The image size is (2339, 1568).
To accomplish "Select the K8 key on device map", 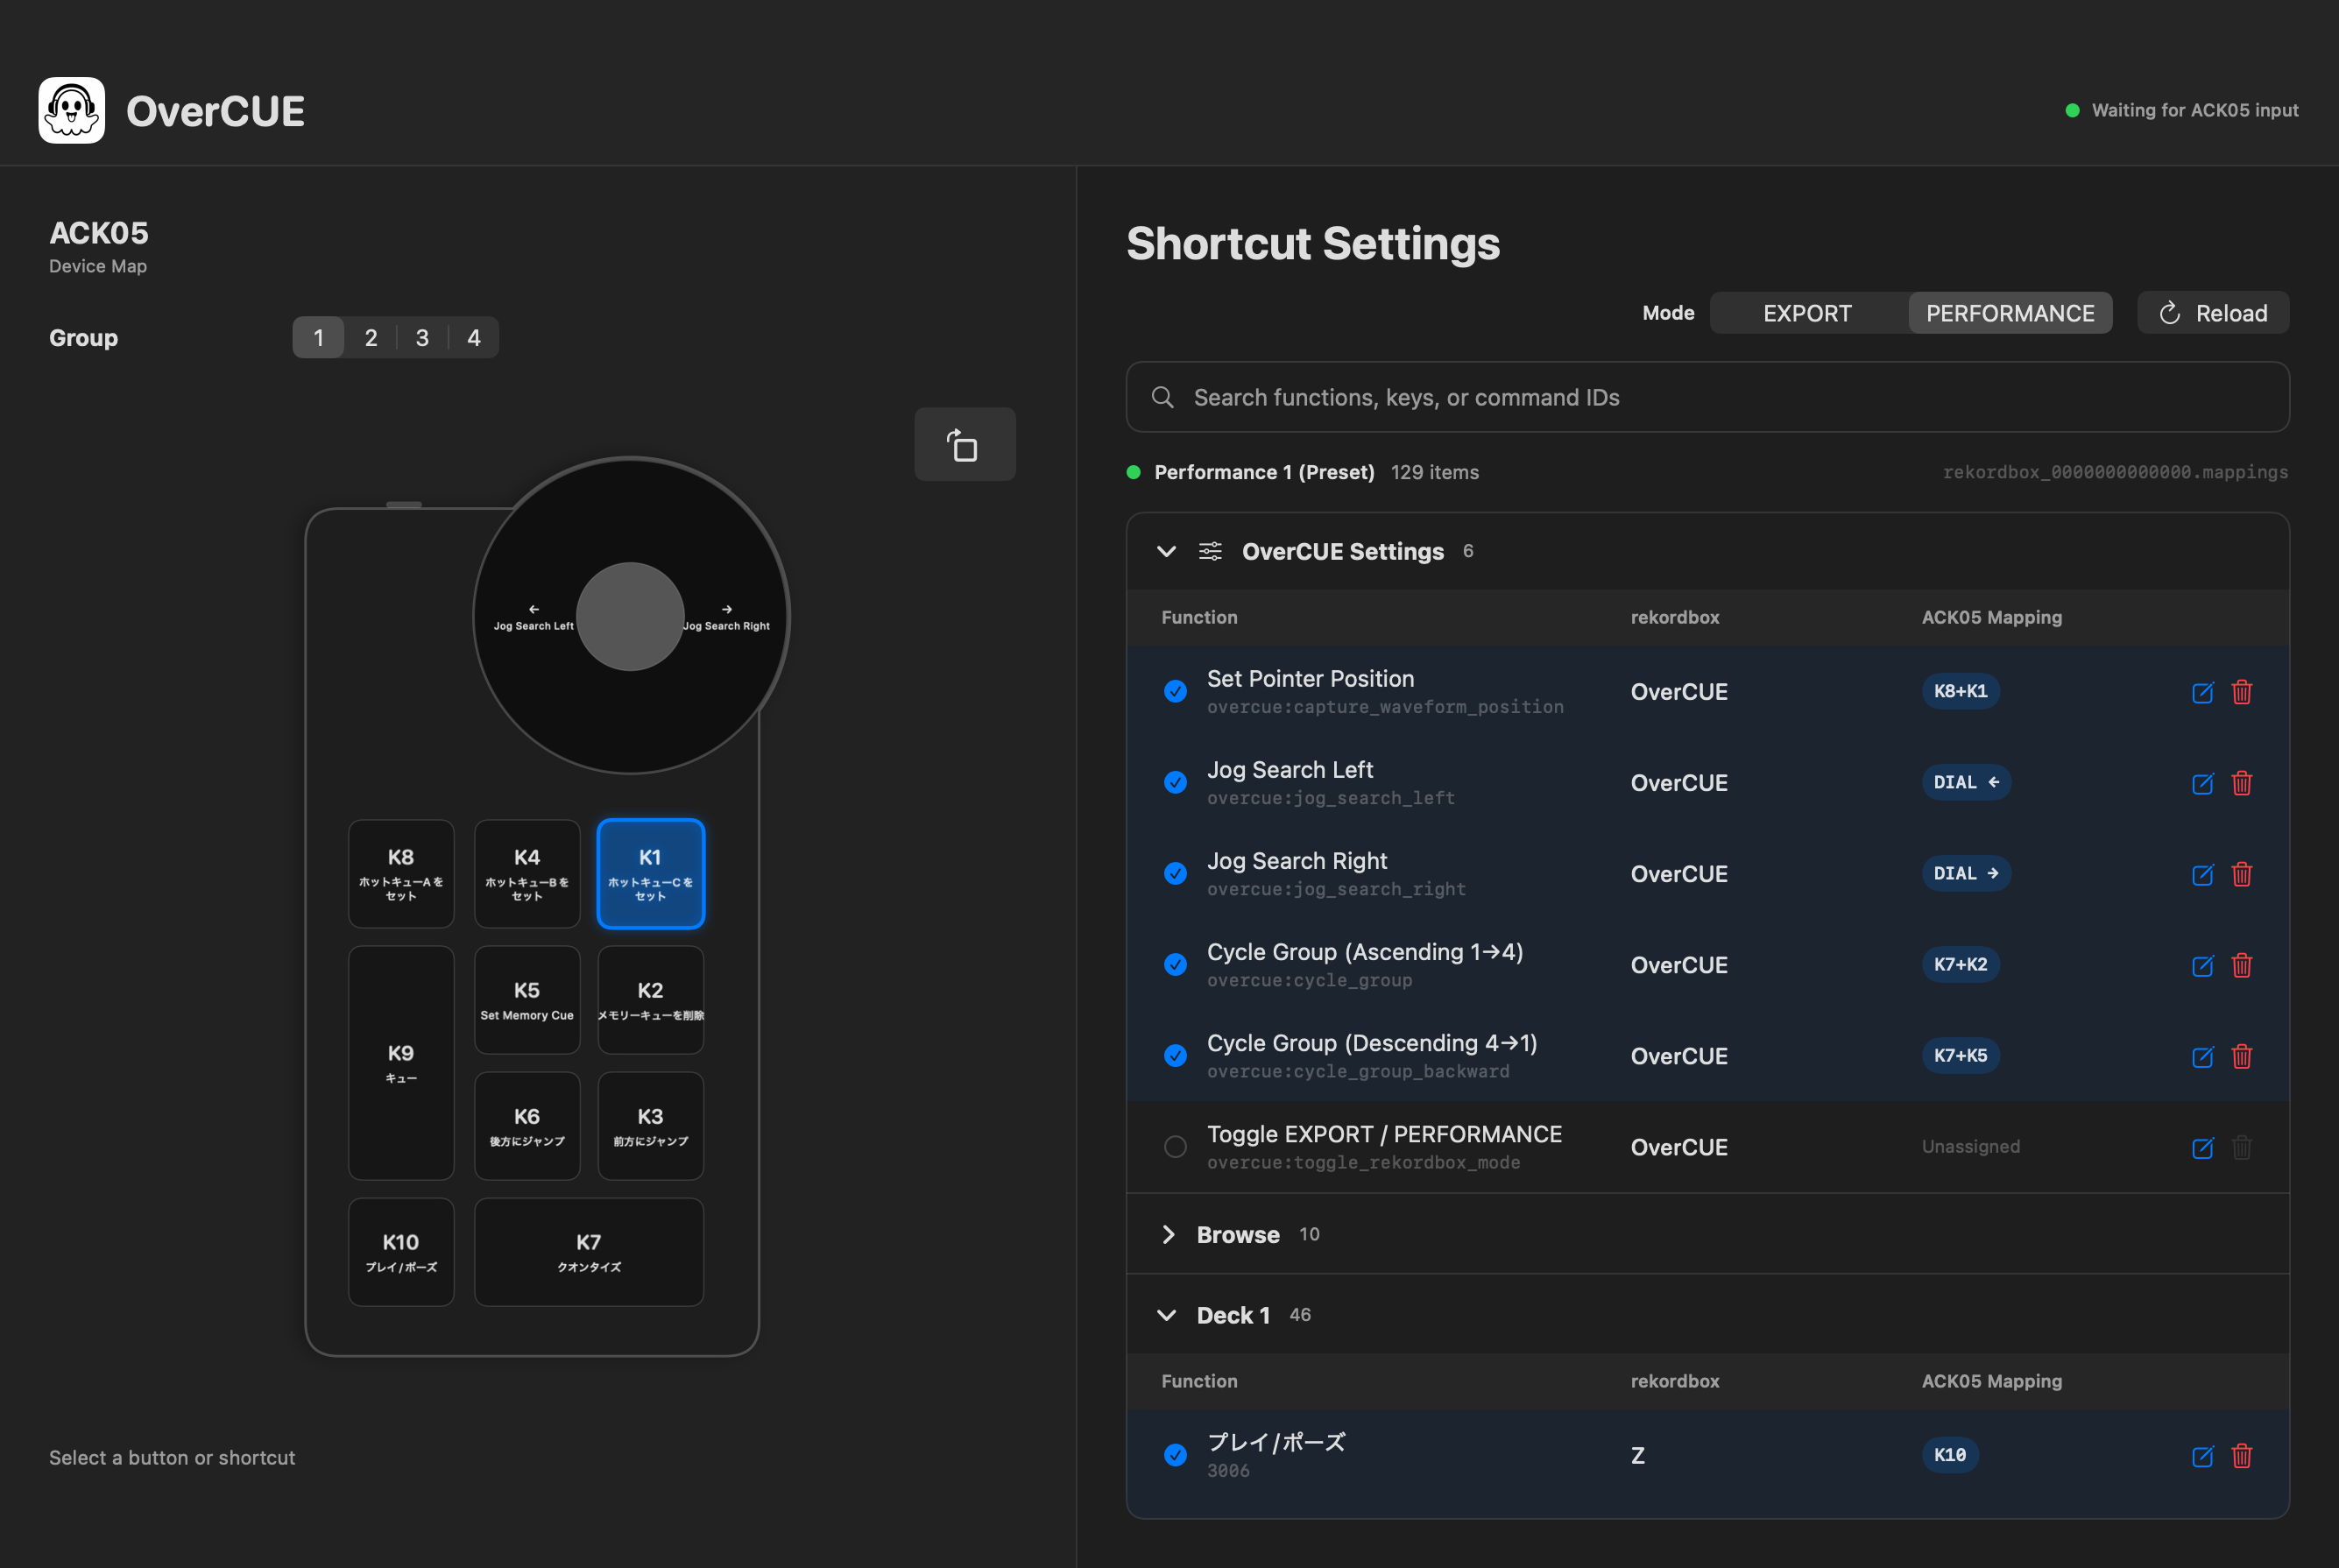I will [x=401, y=874].
